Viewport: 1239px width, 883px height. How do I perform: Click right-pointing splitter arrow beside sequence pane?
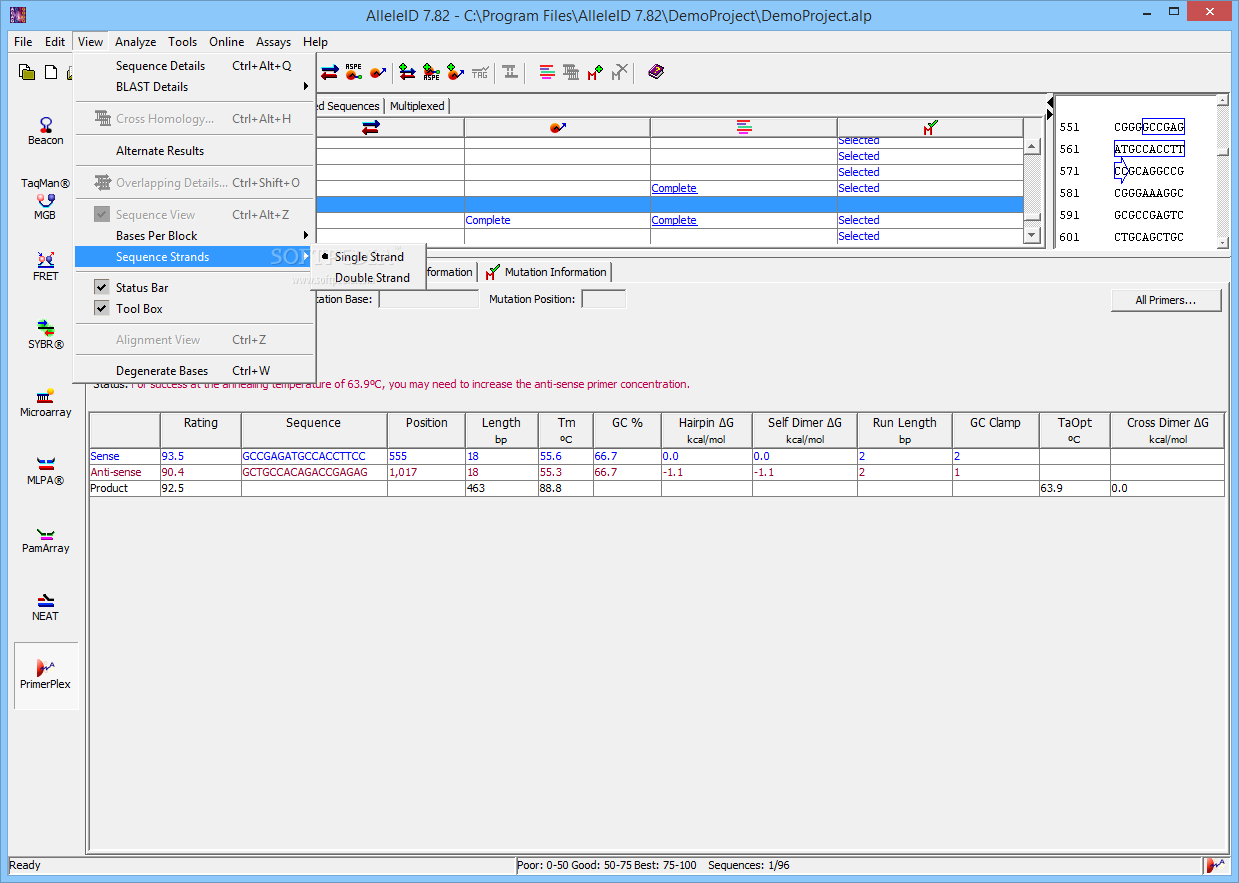1049,115
